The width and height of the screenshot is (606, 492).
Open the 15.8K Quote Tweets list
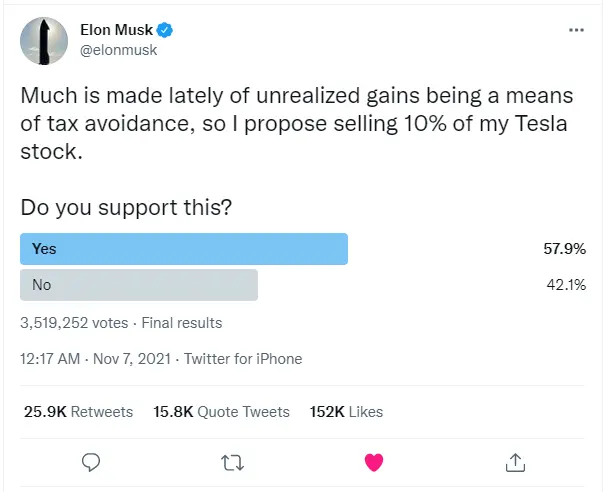(221, 412)
